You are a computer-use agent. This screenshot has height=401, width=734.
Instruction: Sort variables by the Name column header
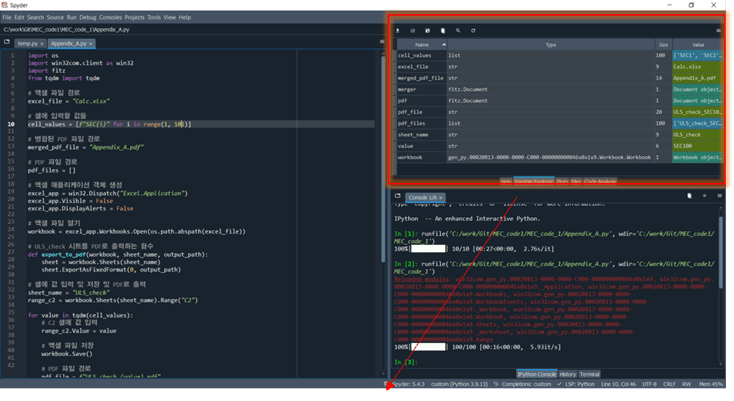(422, 45)
